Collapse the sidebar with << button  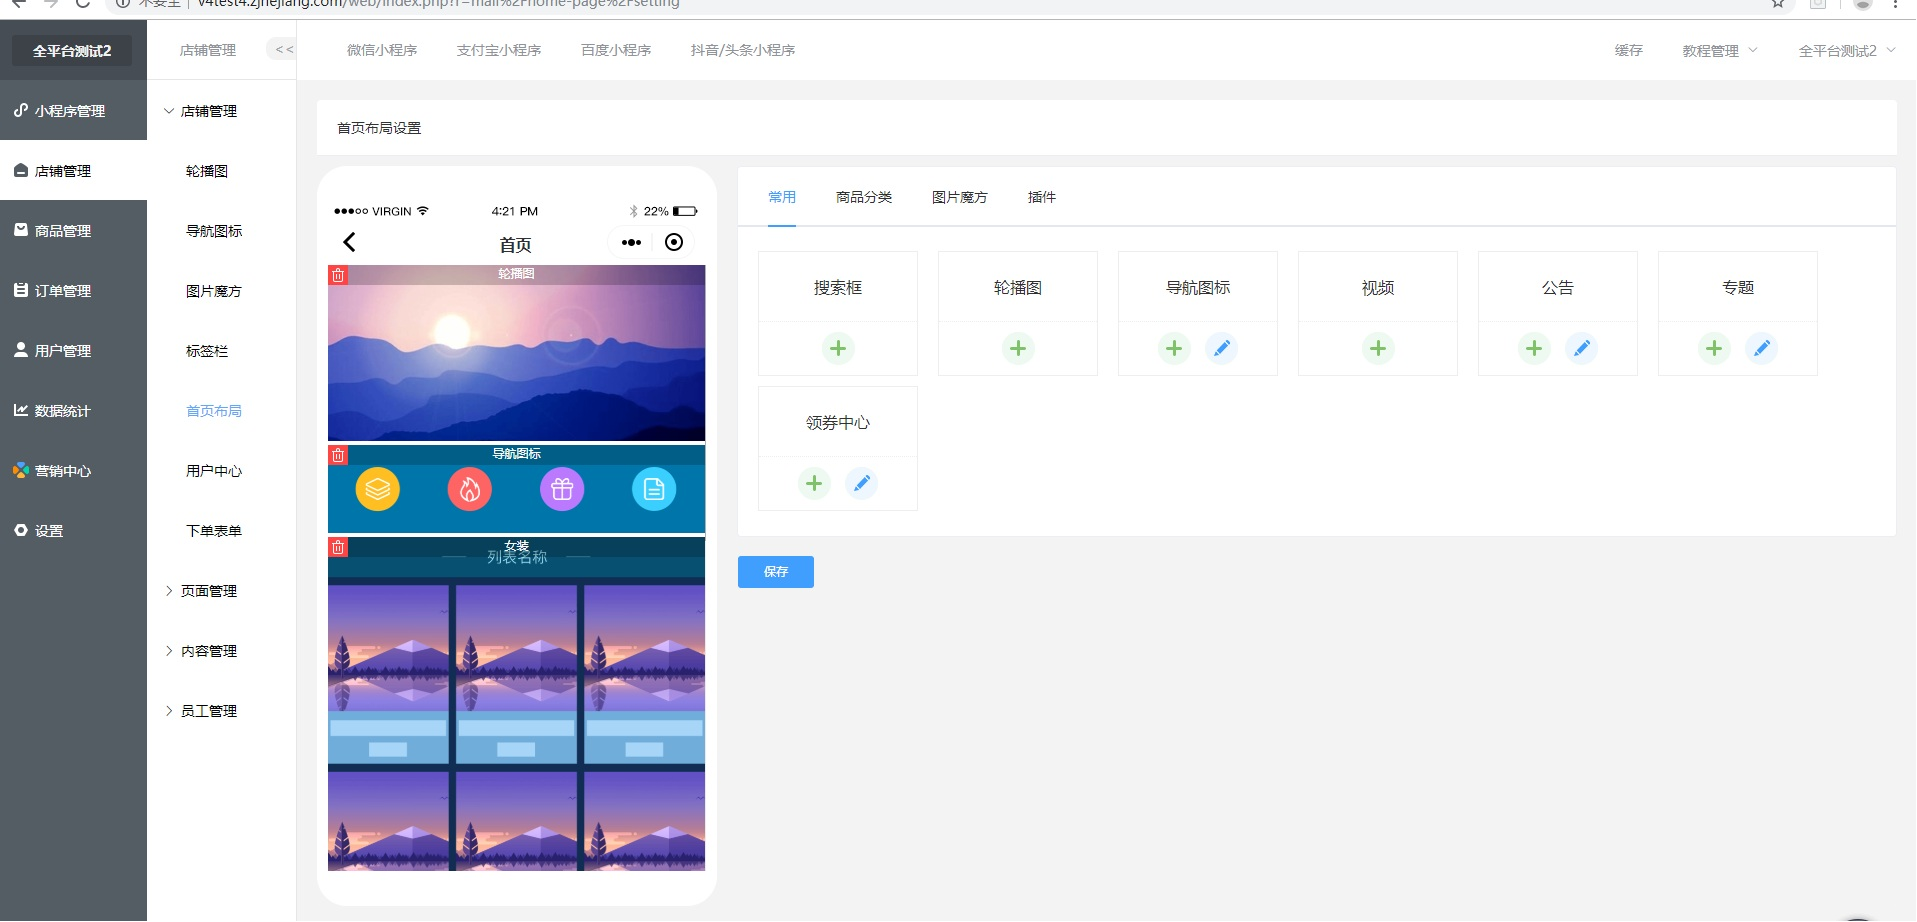pyautogui.click(x=284, y=49)
